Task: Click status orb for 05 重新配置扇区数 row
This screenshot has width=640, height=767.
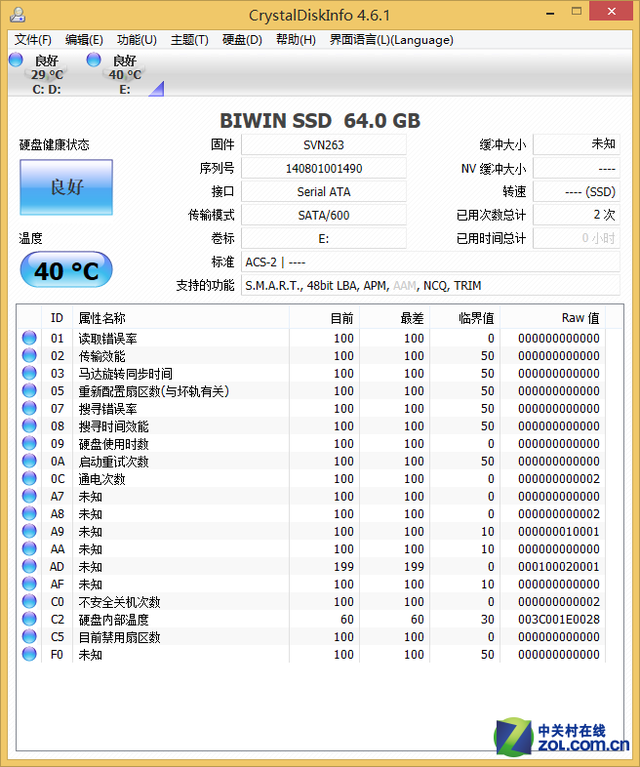Action: click(29, 391)
